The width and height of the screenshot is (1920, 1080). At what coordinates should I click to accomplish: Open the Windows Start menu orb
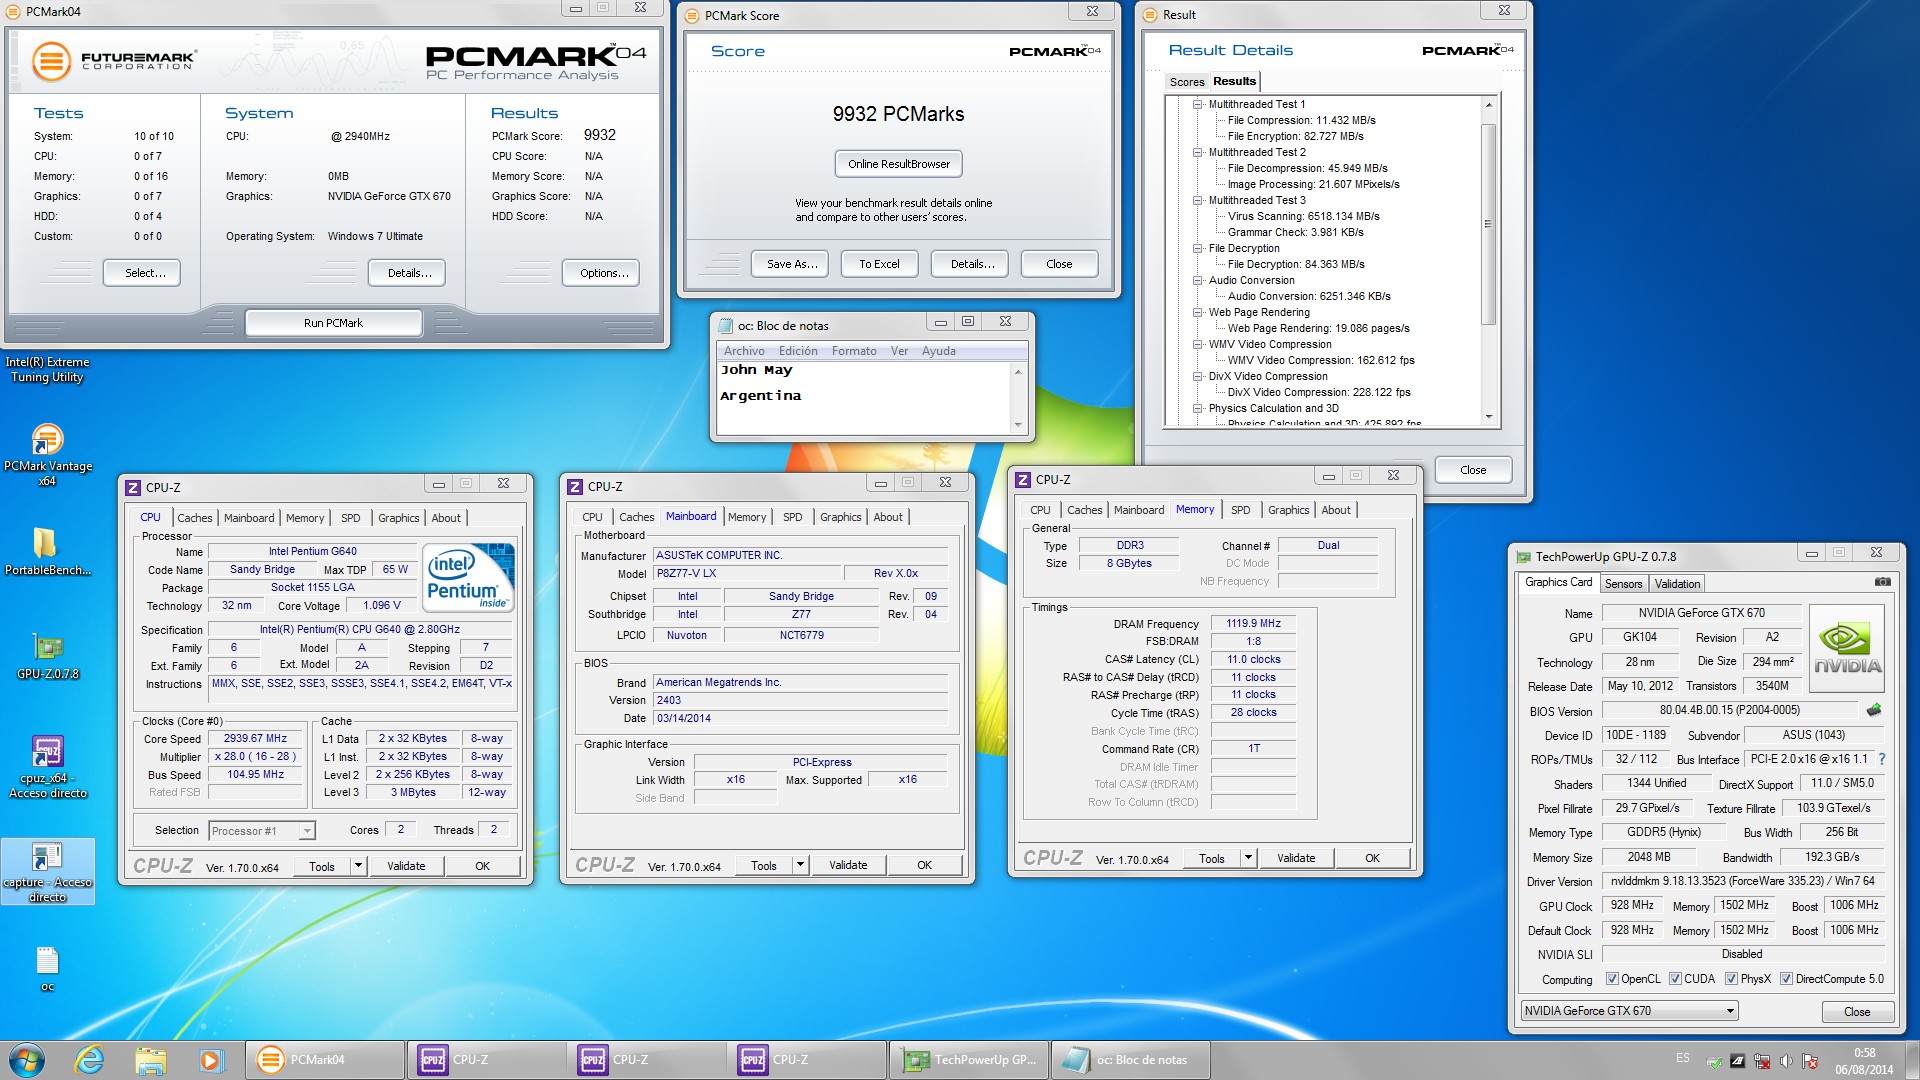27,1060
